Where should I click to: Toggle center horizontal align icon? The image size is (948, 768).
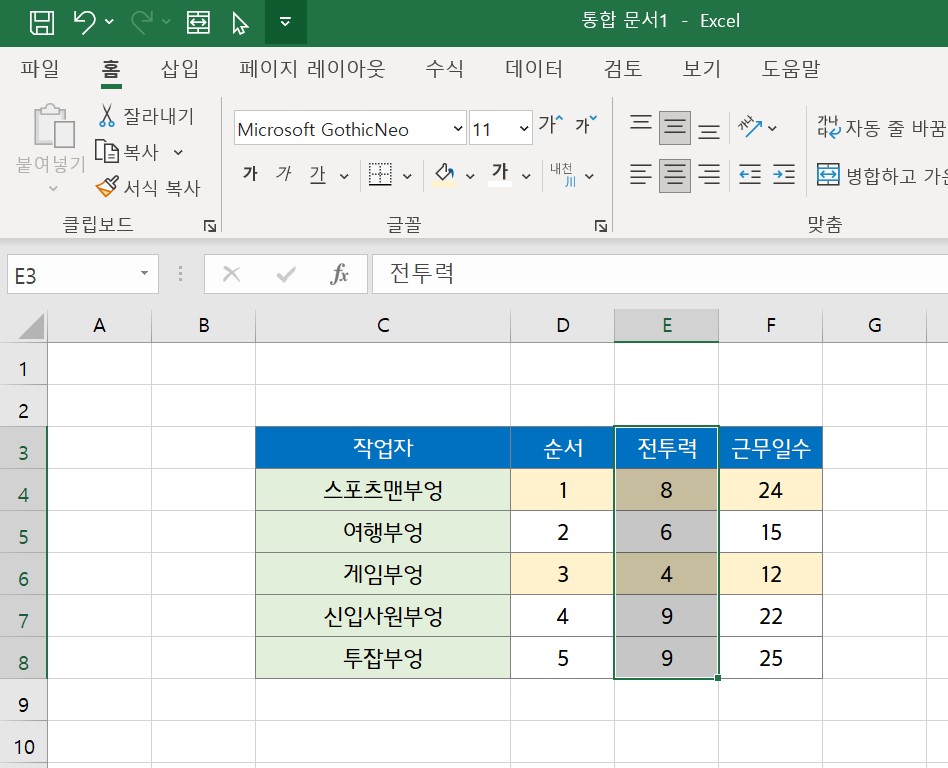coord(675,175)
